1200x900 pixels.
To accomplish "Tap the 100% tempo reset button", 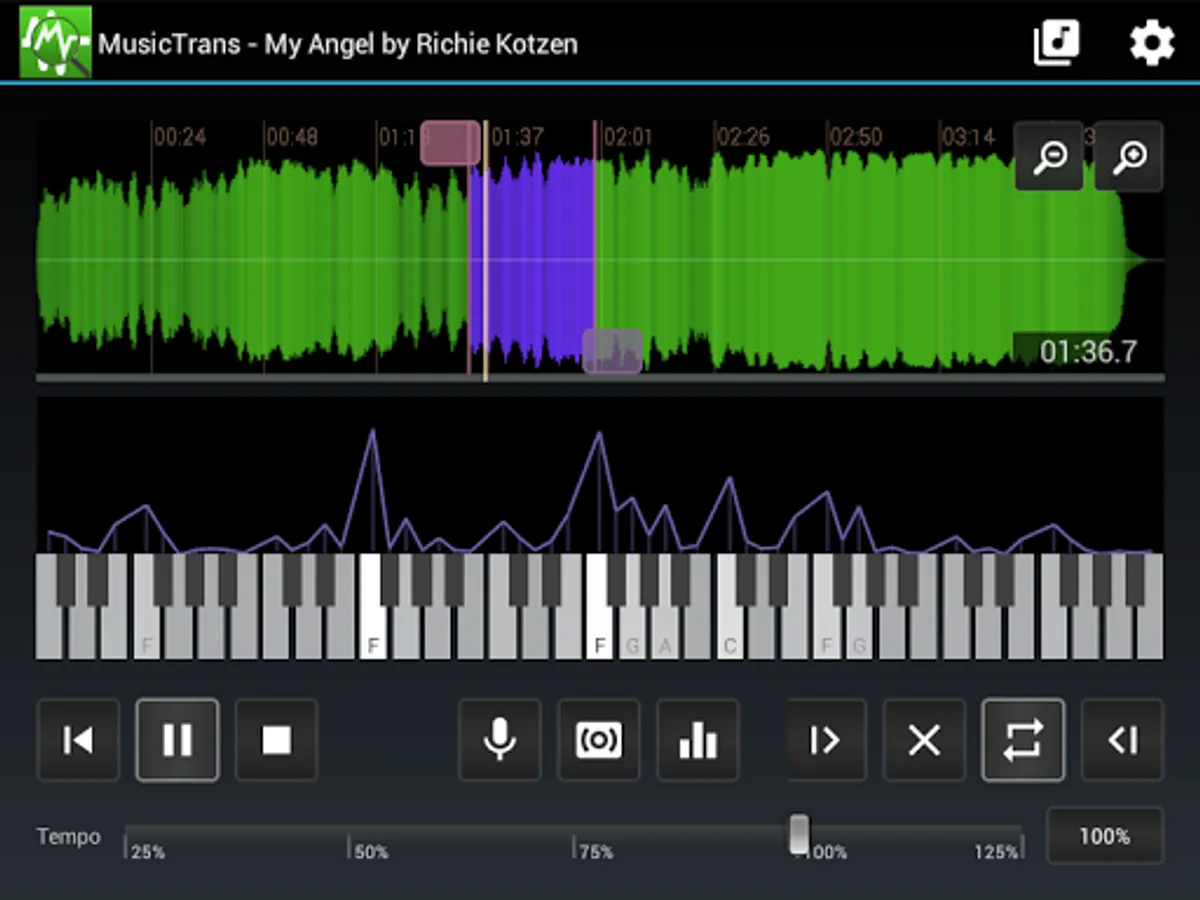I will [1105, 835].
